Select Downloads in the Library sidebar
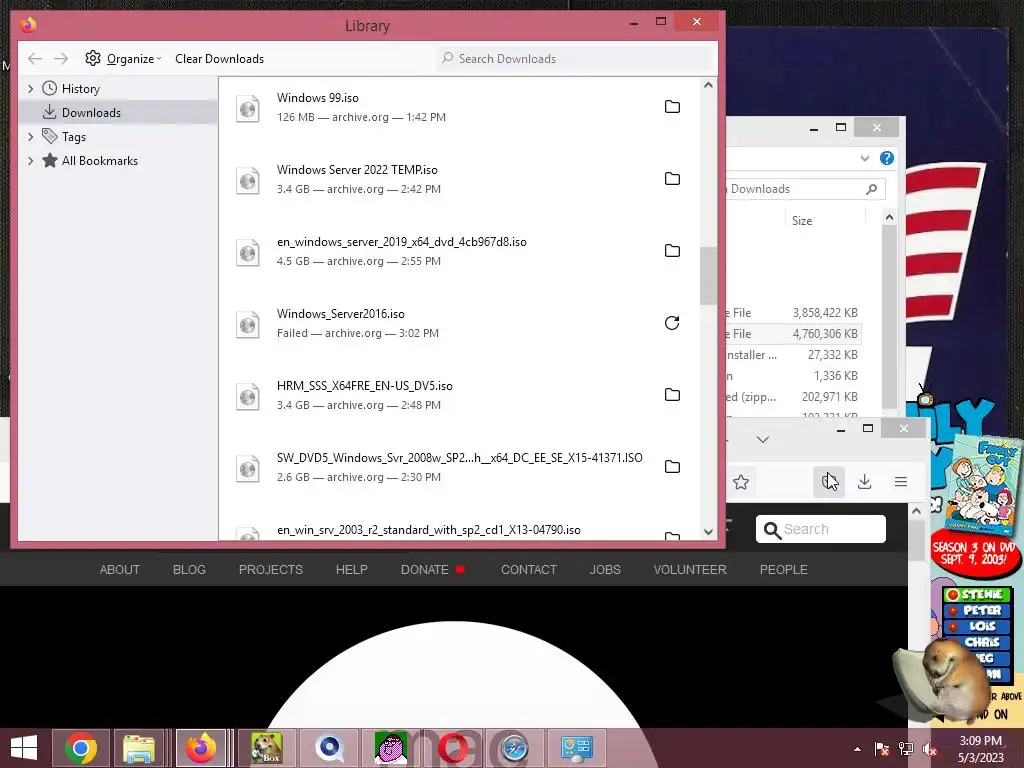The image size is (1024, 768). click(91, 112)
